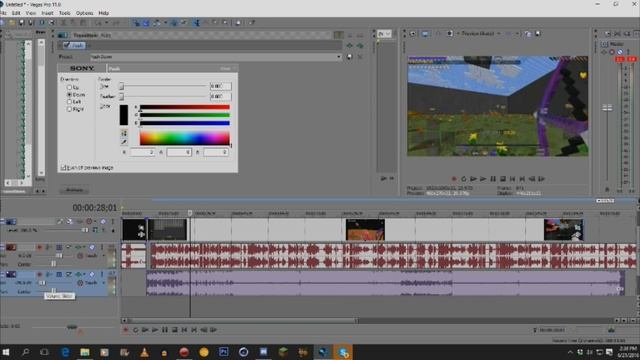
Task: Arm the red audio track for record
Action: tap(40, 247)
